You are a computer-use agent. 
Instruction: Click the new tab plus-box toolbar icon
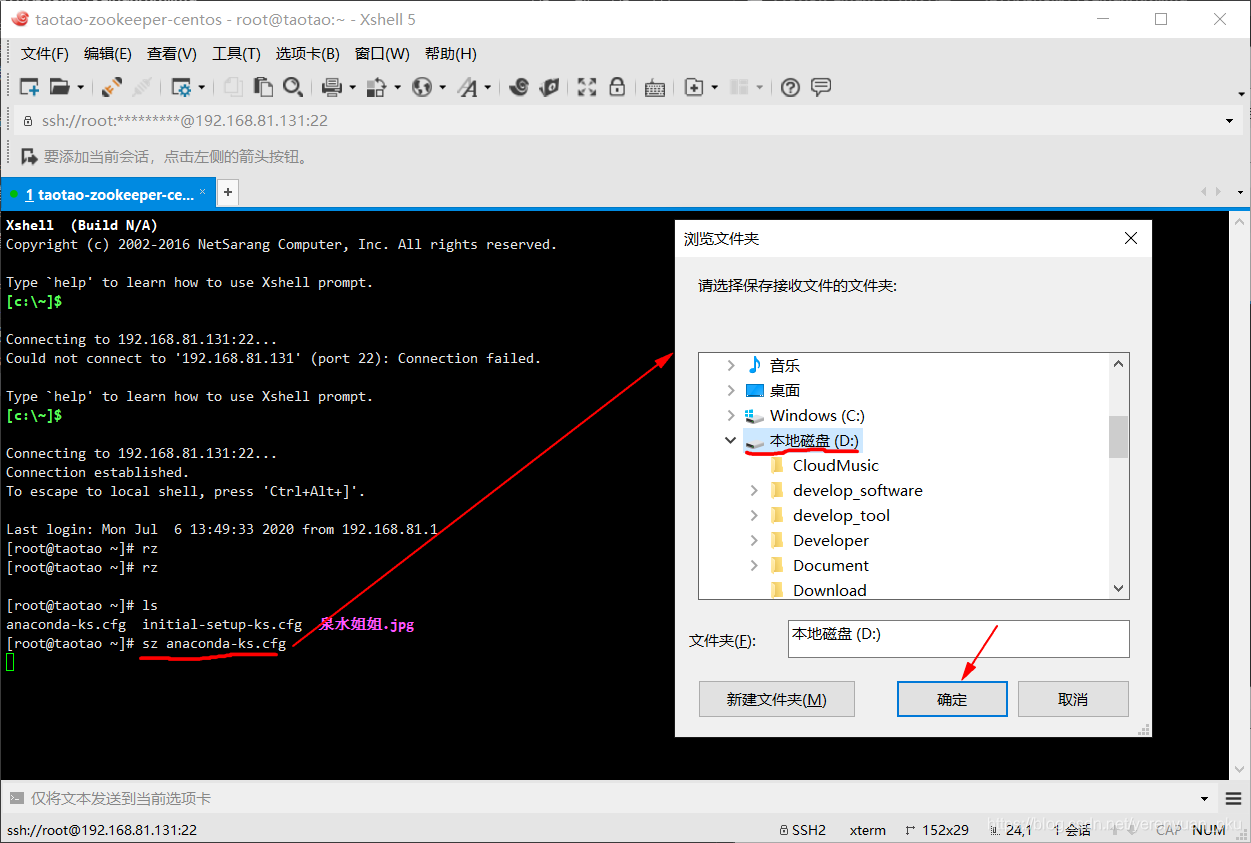(x=694, y=88)
